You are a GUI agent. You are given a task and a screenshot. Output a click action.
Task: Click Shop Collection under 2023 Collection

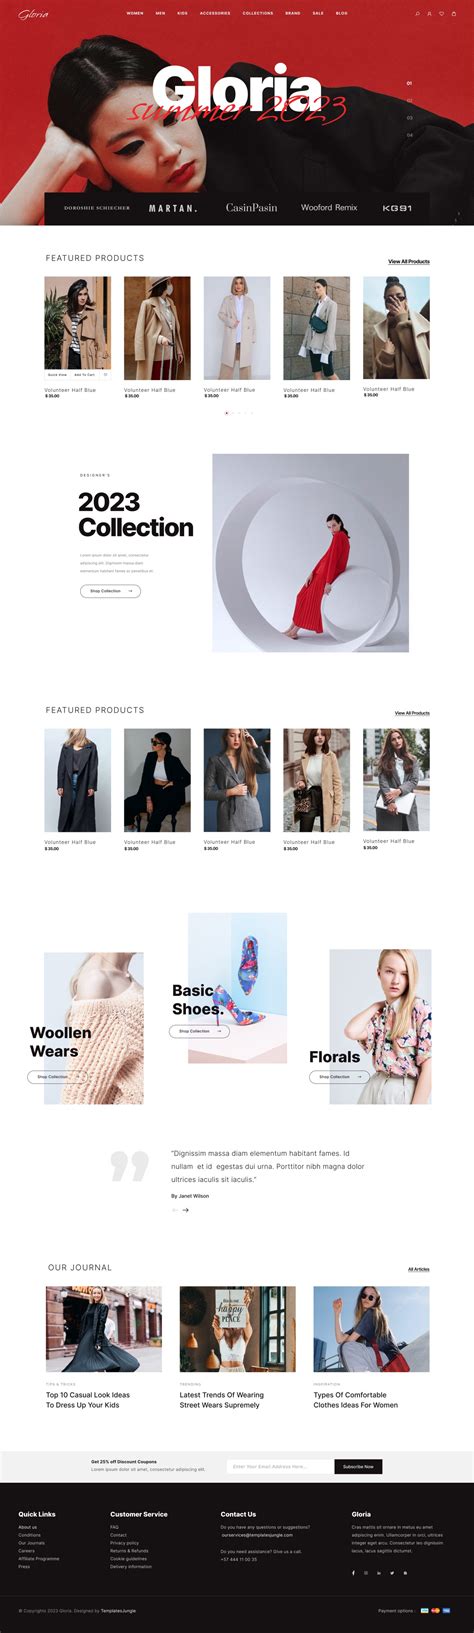(x=110, y=591)
